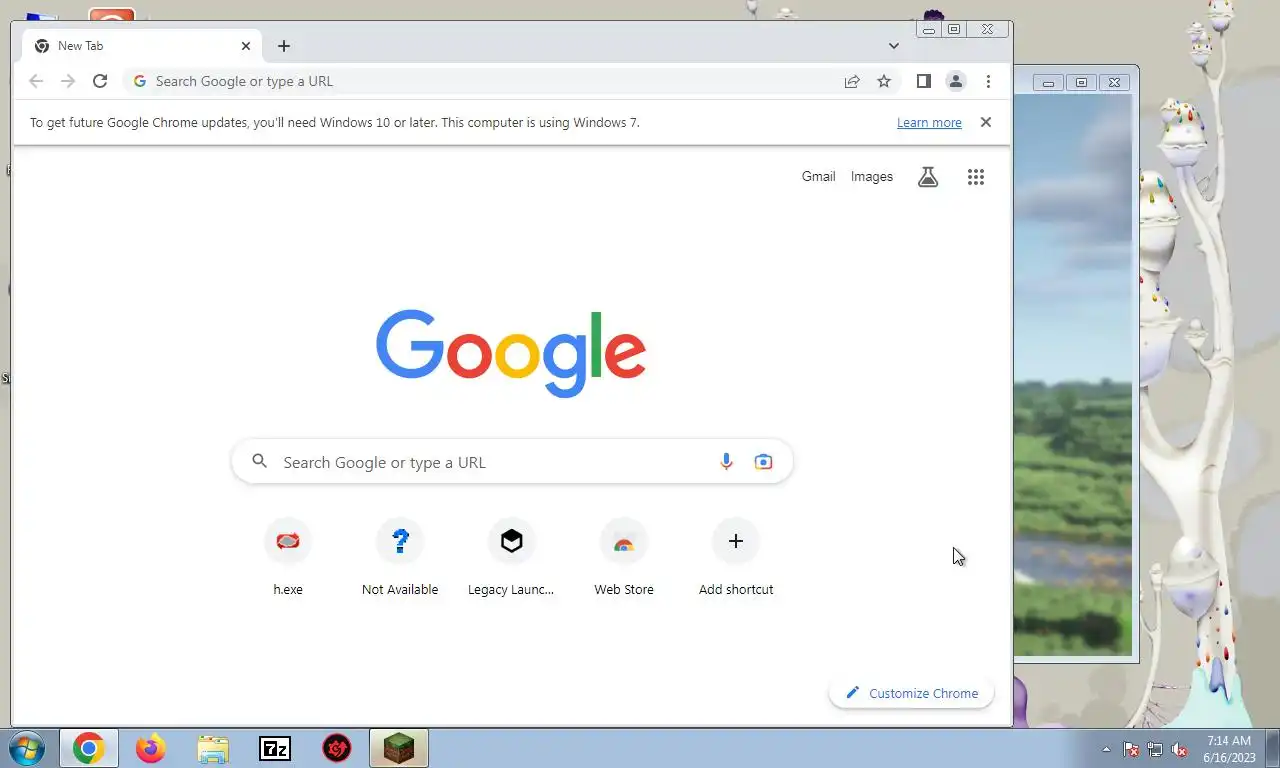This screenshot has width=1280, height=768.
Task: Click the red-black app icon in taskbar
Action: [337, 748]
